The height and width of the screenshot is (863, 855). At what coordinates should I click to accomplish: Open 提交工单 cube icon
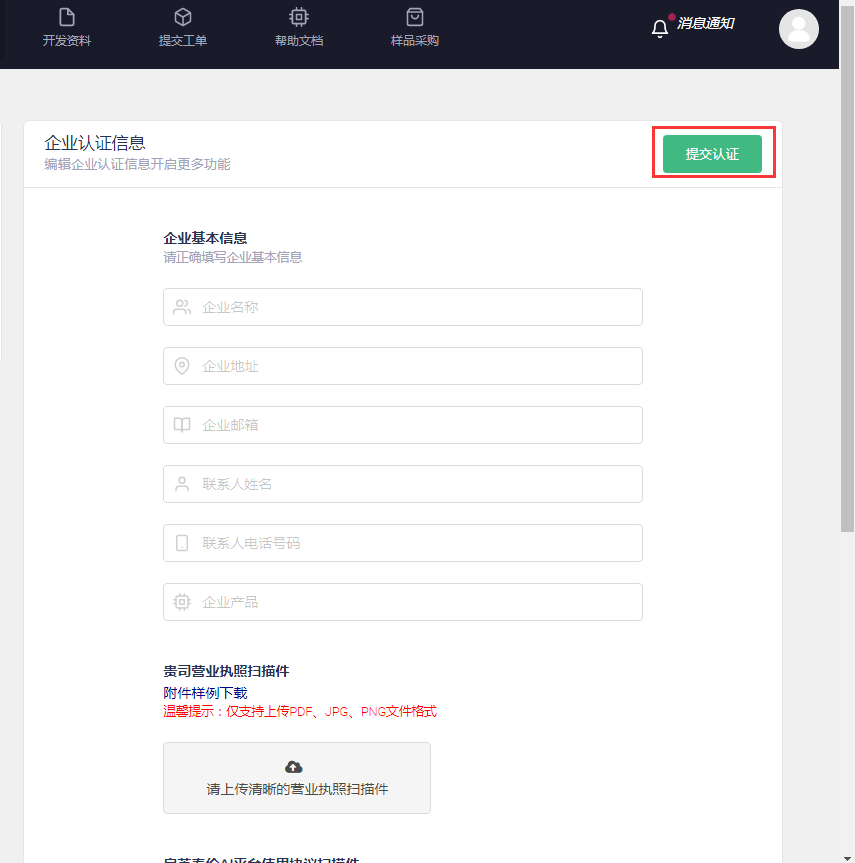point(183,17)
